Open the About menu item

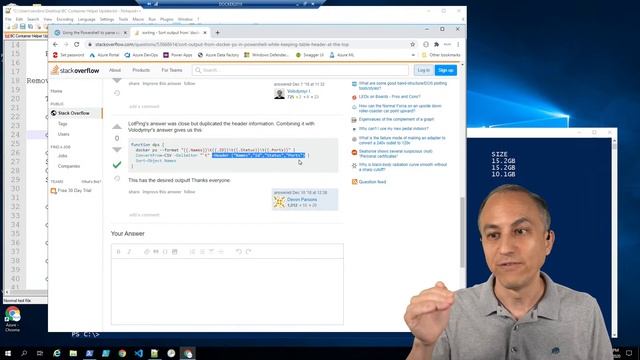[115, 70]
